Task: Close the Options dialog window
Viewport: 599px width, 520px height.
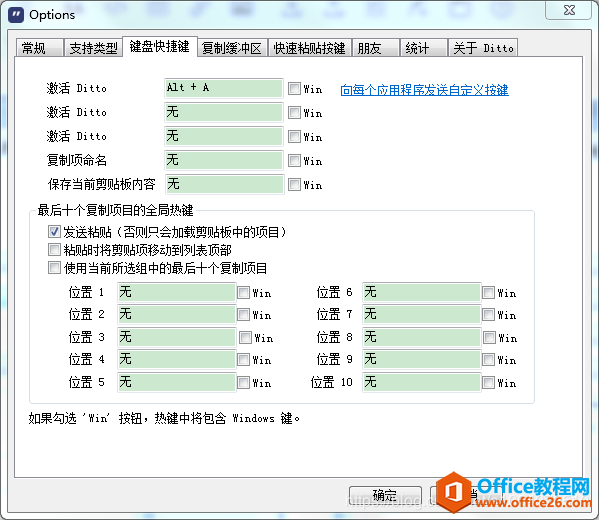Action: click(568, 10)
